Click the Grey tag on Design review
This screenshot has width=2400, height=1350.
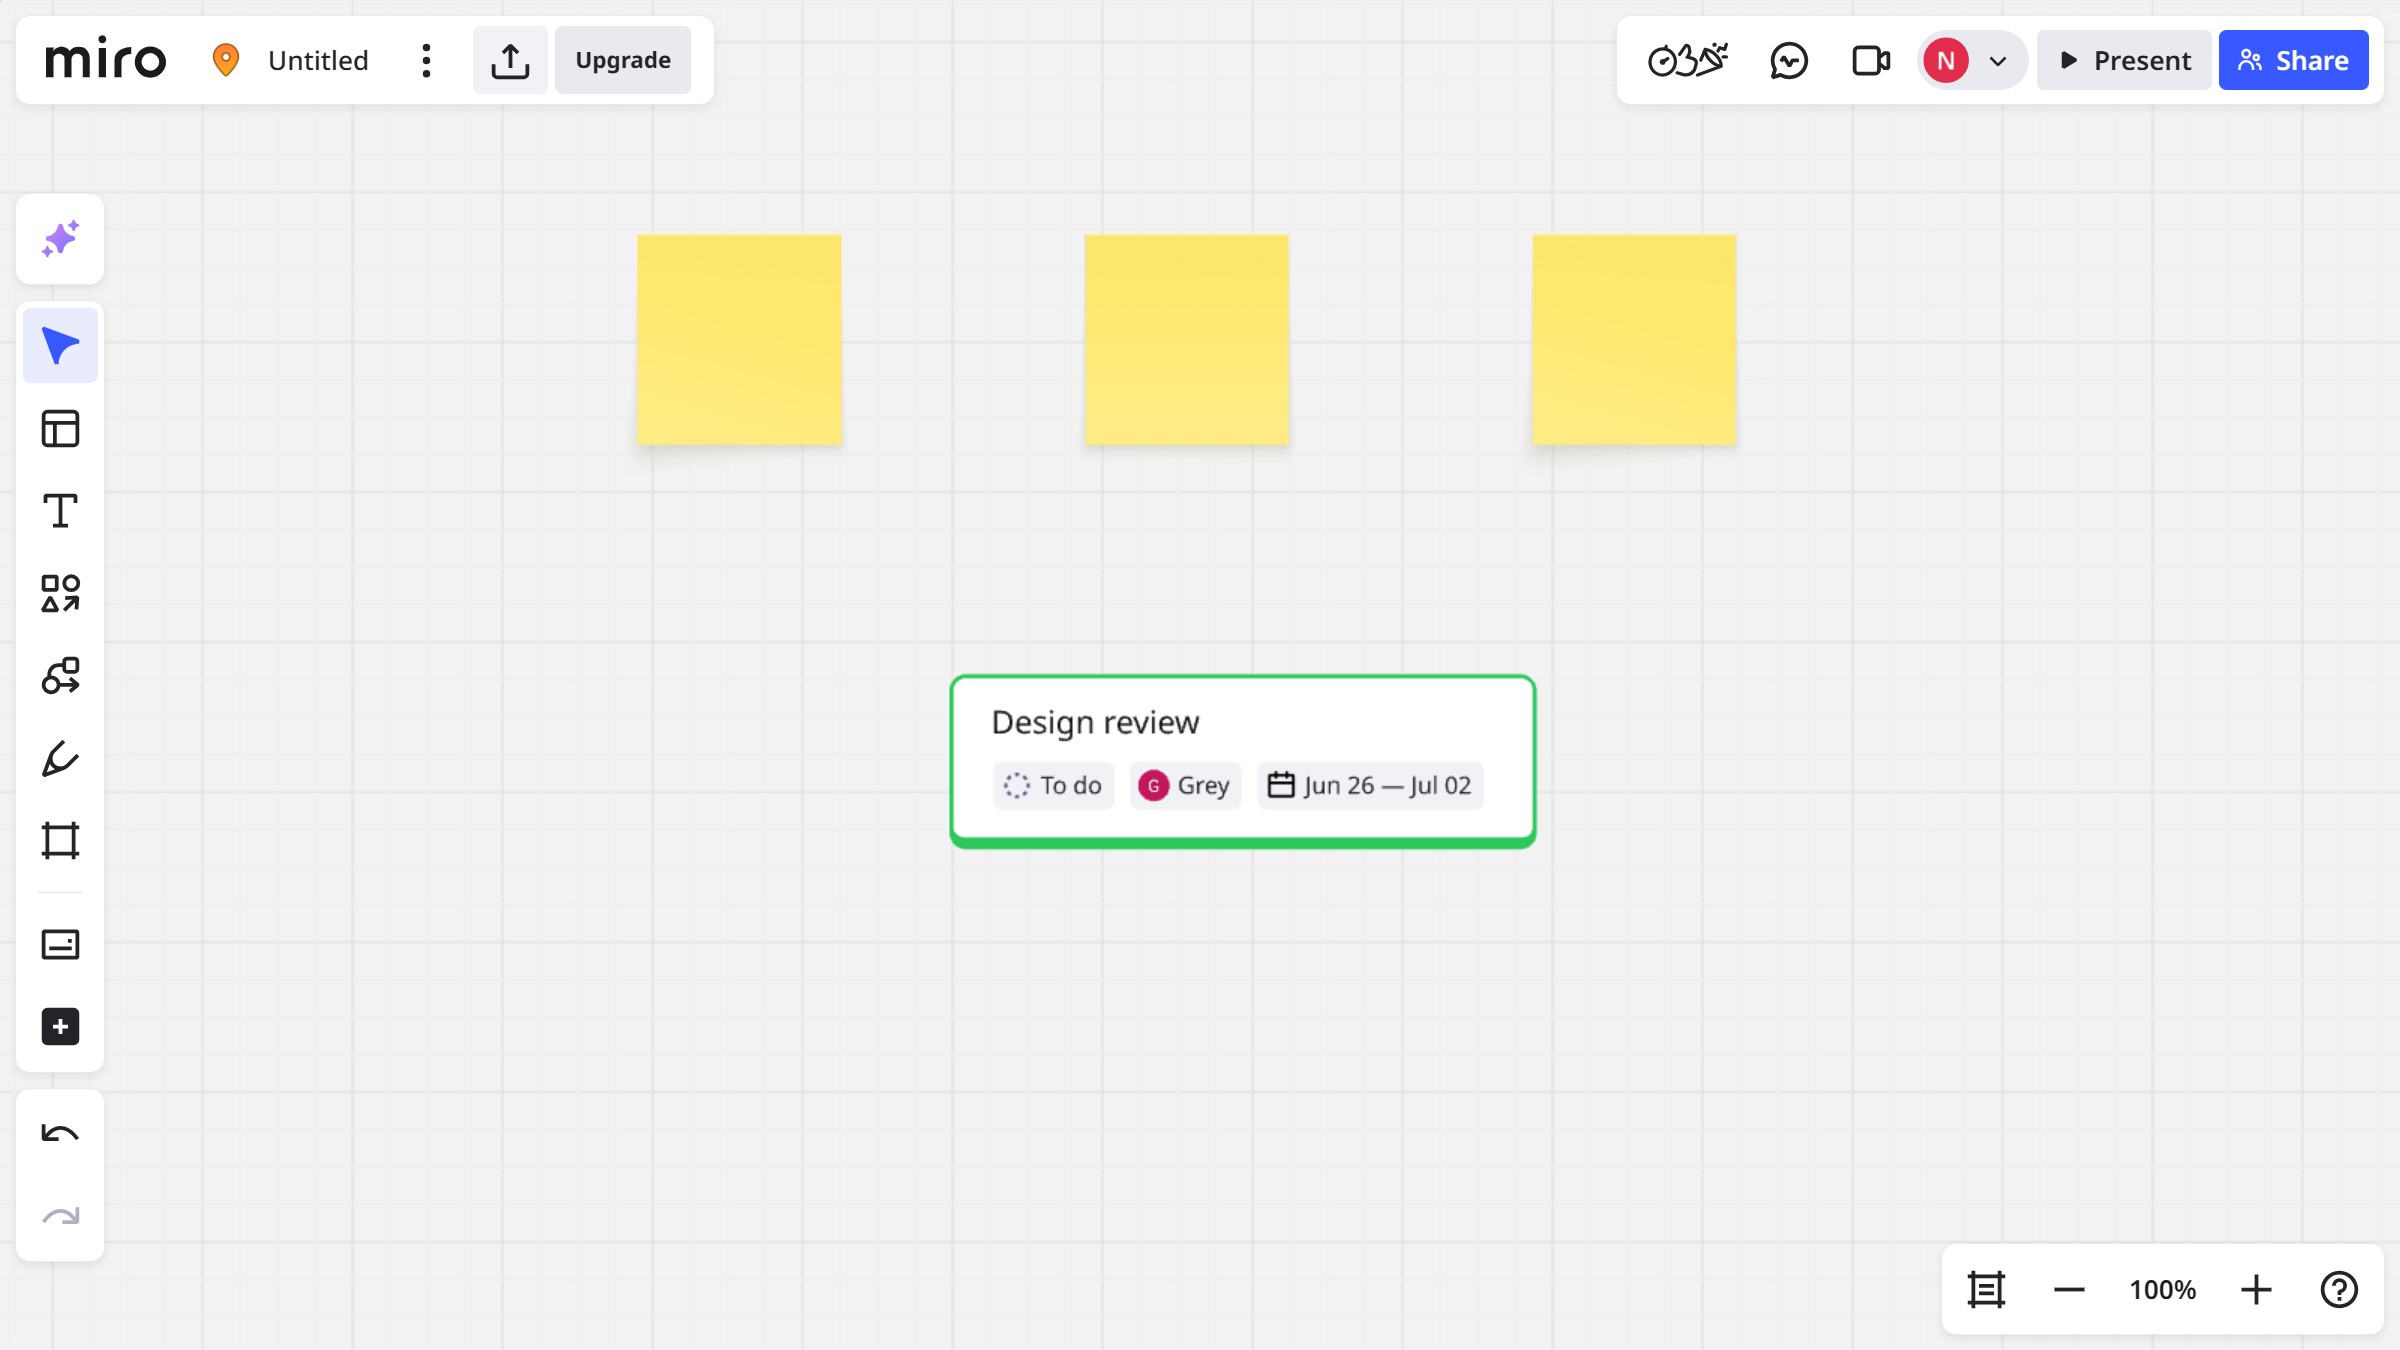[x=1185, y=785]
